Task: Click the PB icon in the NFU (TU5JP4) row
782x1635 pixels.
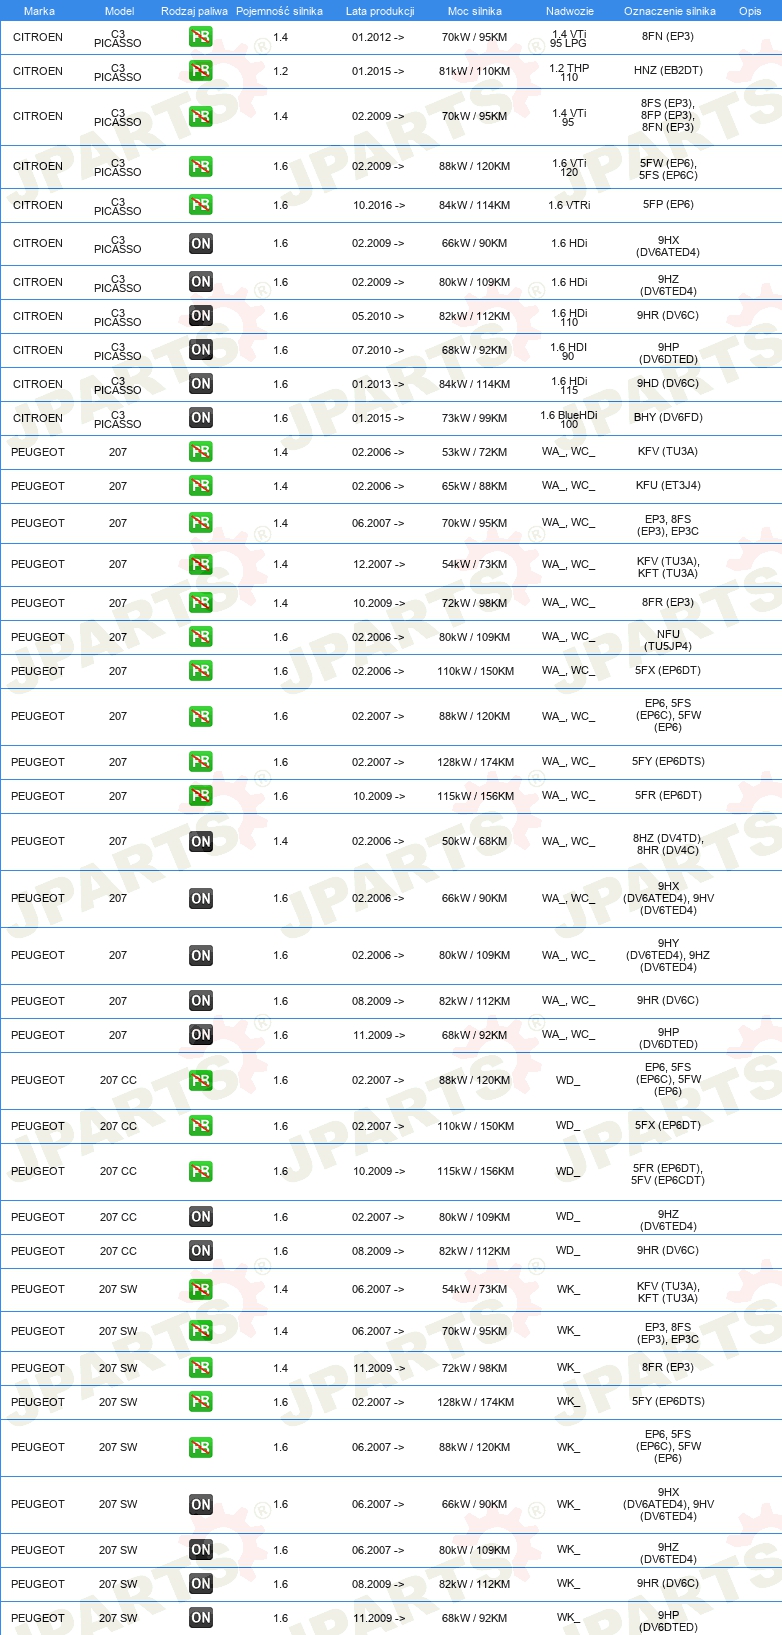Action: pos(200,637)
